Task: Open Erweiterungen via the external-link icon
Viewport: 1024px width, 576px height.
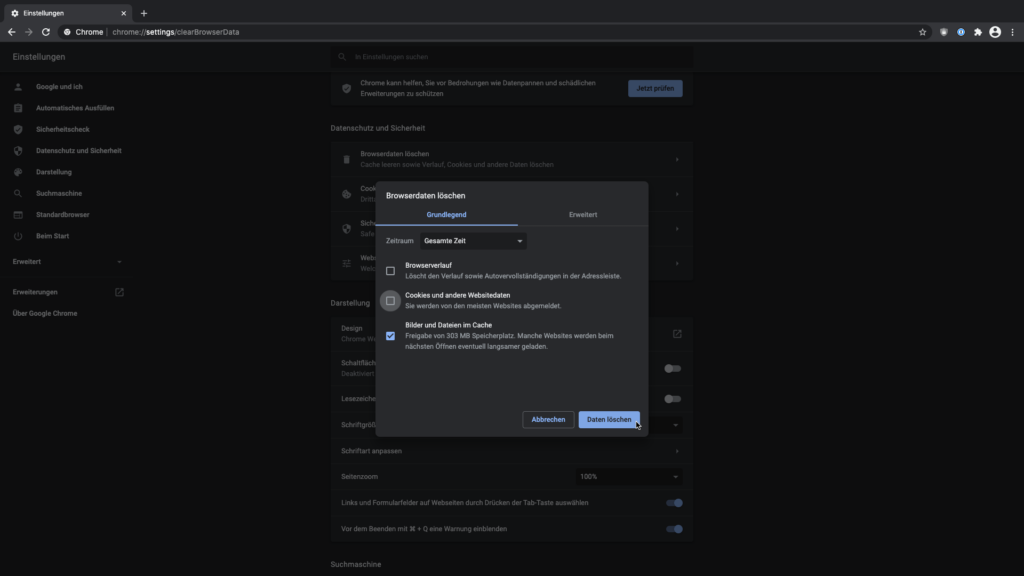Action: [x=119, y=291]
